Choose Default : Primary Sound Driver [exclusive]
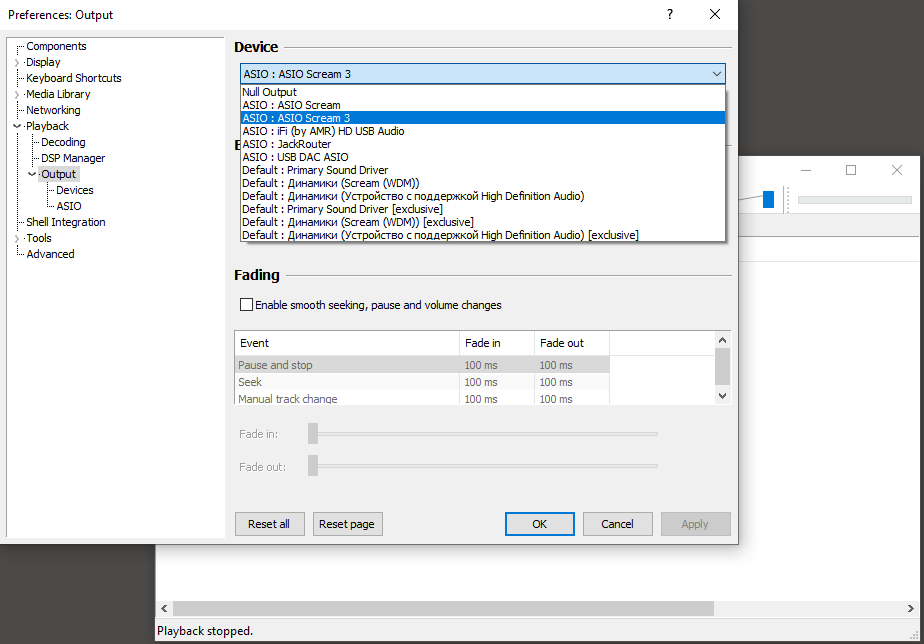924x644 pixels. [x=342, y=209]
